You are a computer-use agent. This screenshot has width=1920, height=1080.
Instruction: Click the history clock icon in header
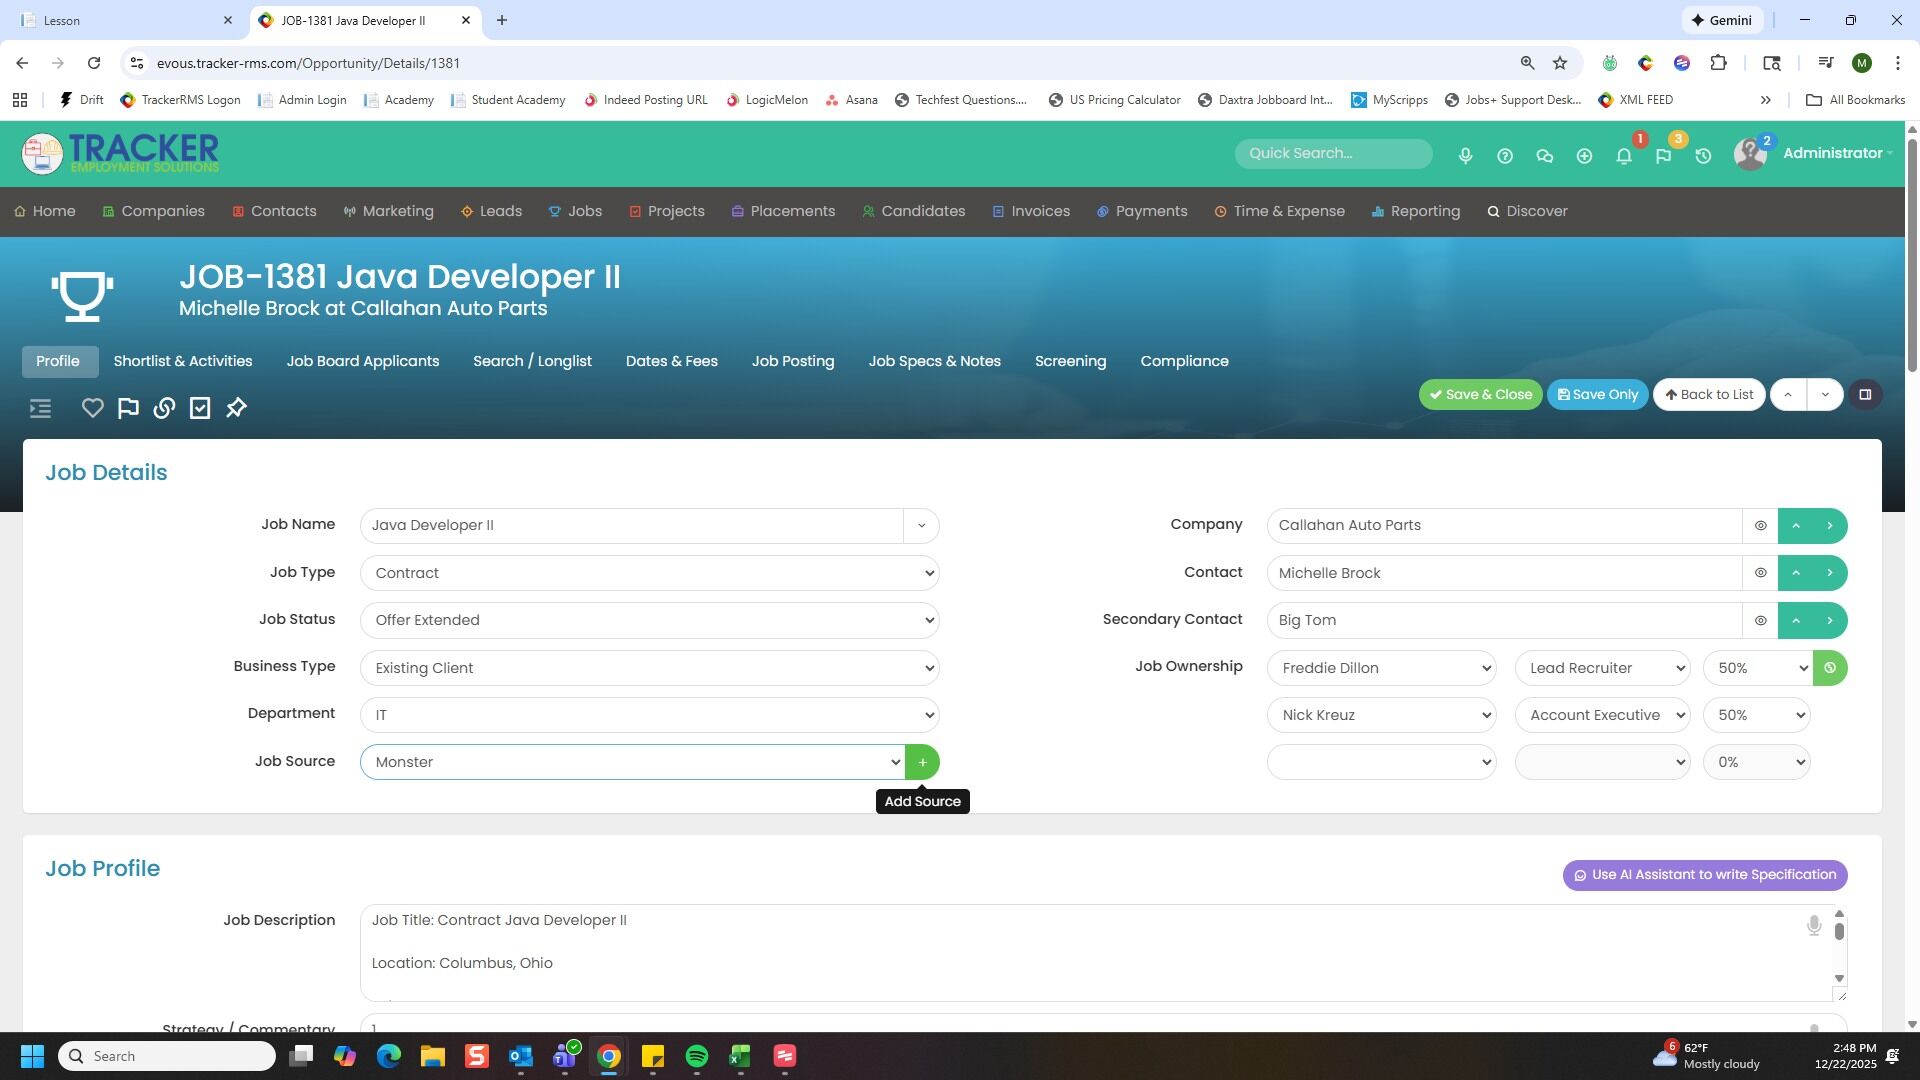coord(1703,156)
